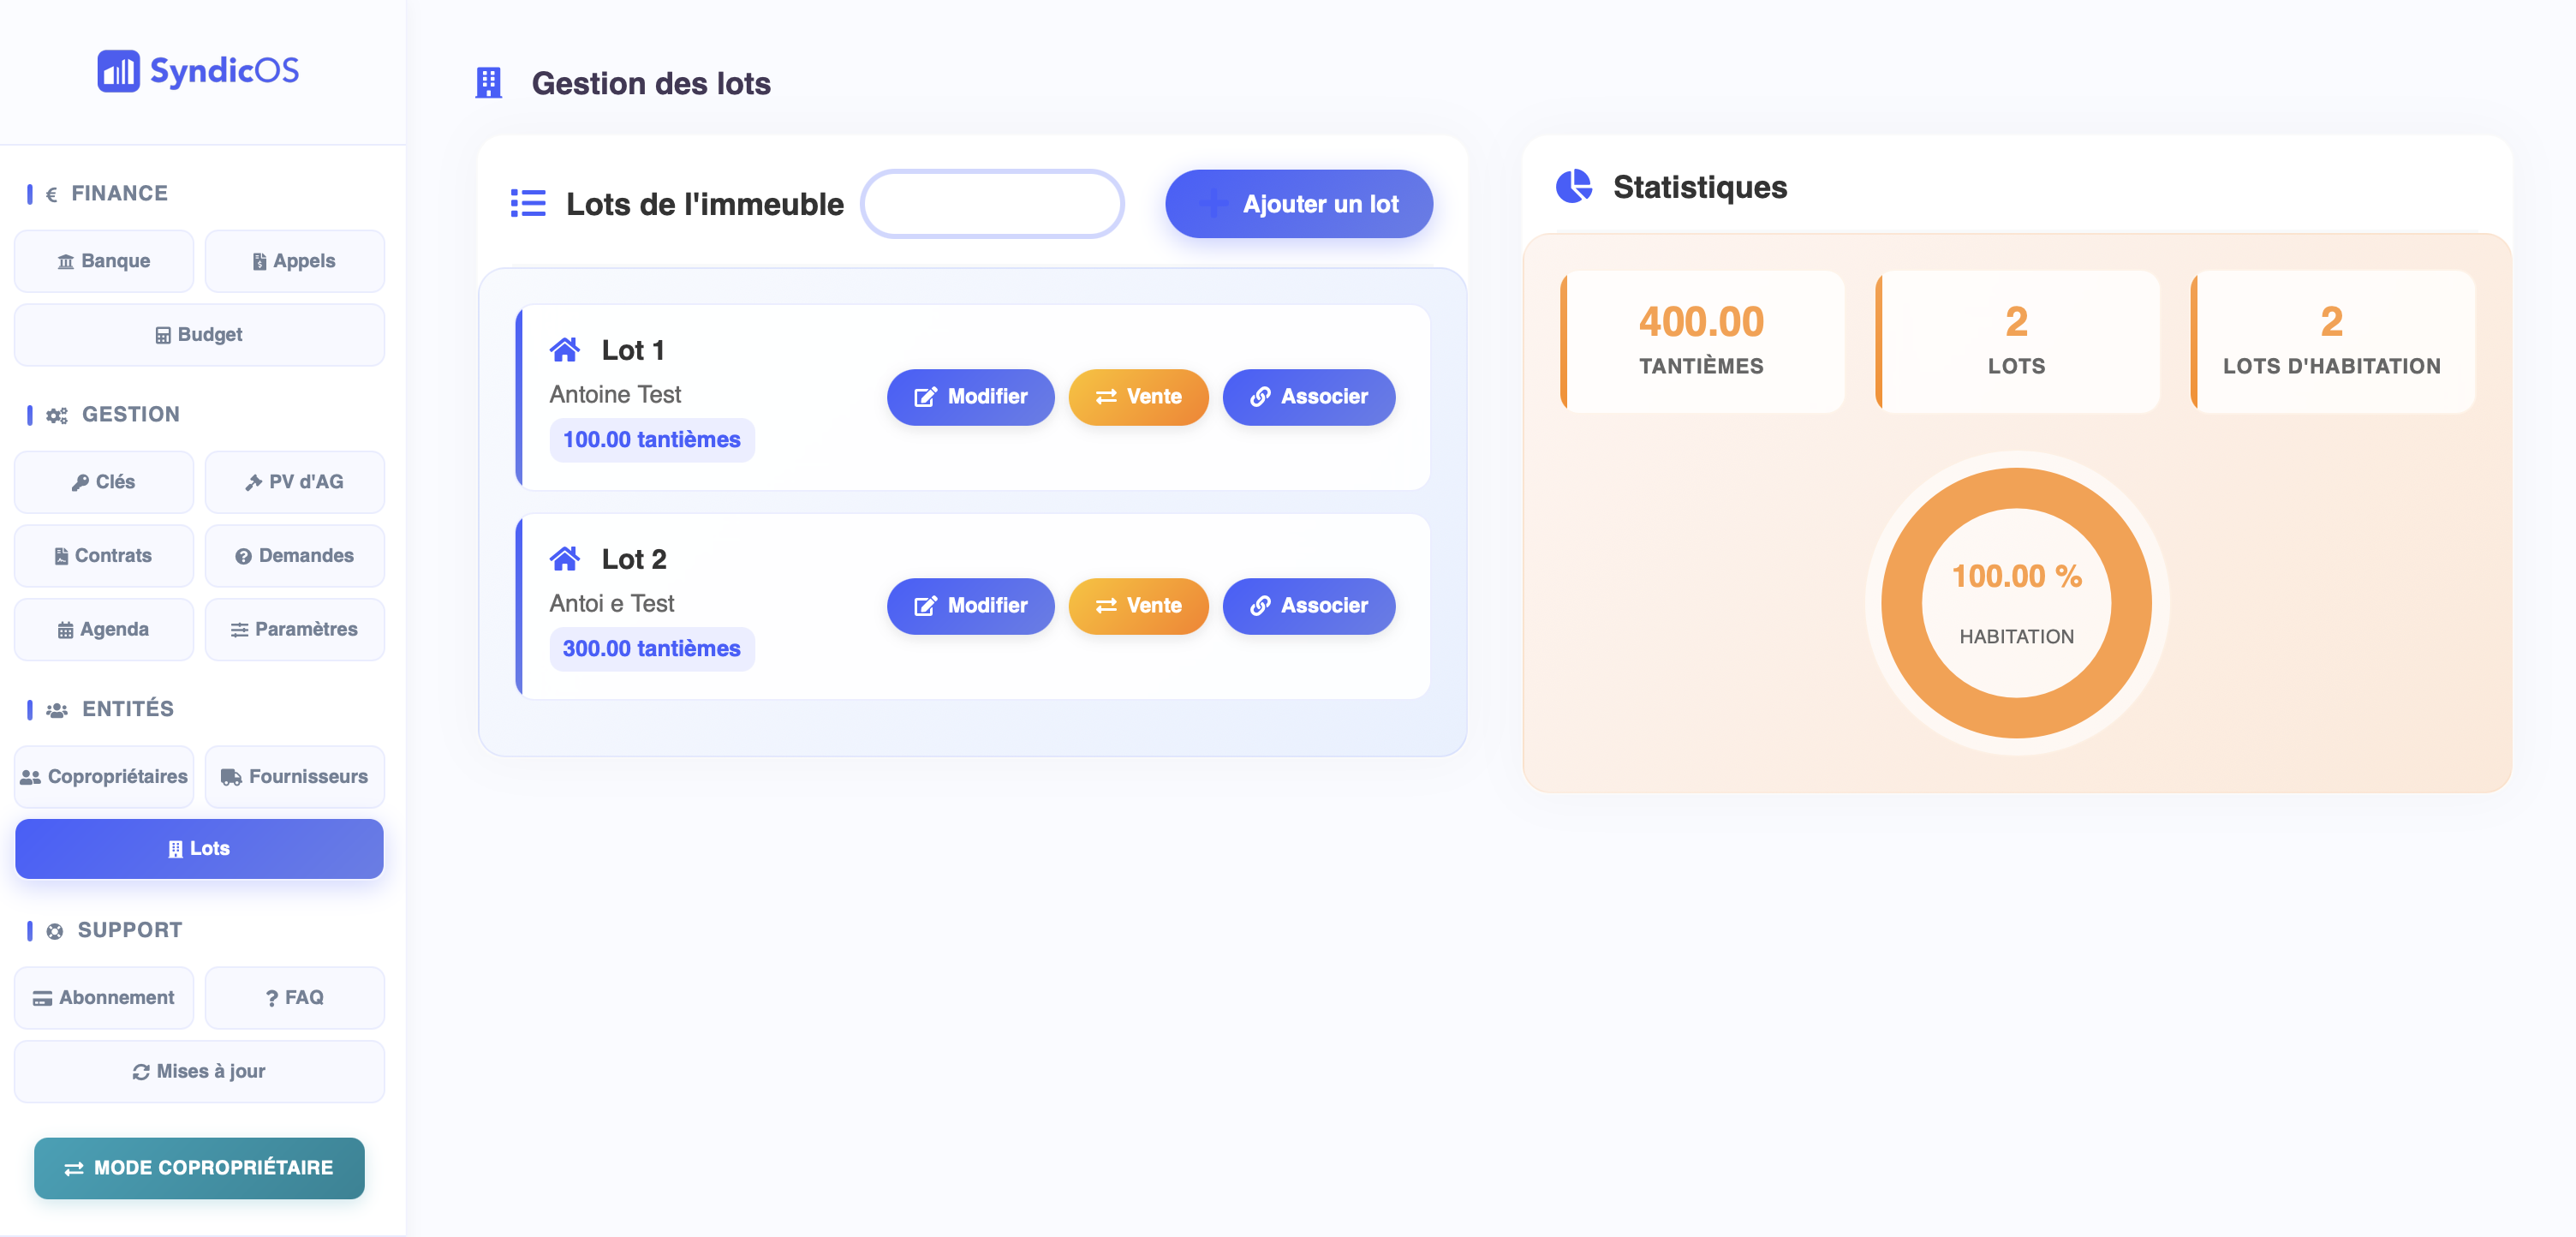Screen dimensions: 2576x1237
Task: Click the people icon next to ENTITÉS
Action: pos(57,710)
